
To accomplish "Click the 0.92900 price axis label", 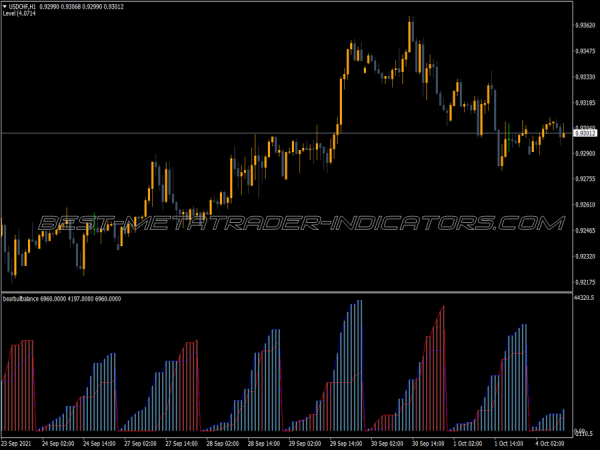I will click(x=585, y=153).
